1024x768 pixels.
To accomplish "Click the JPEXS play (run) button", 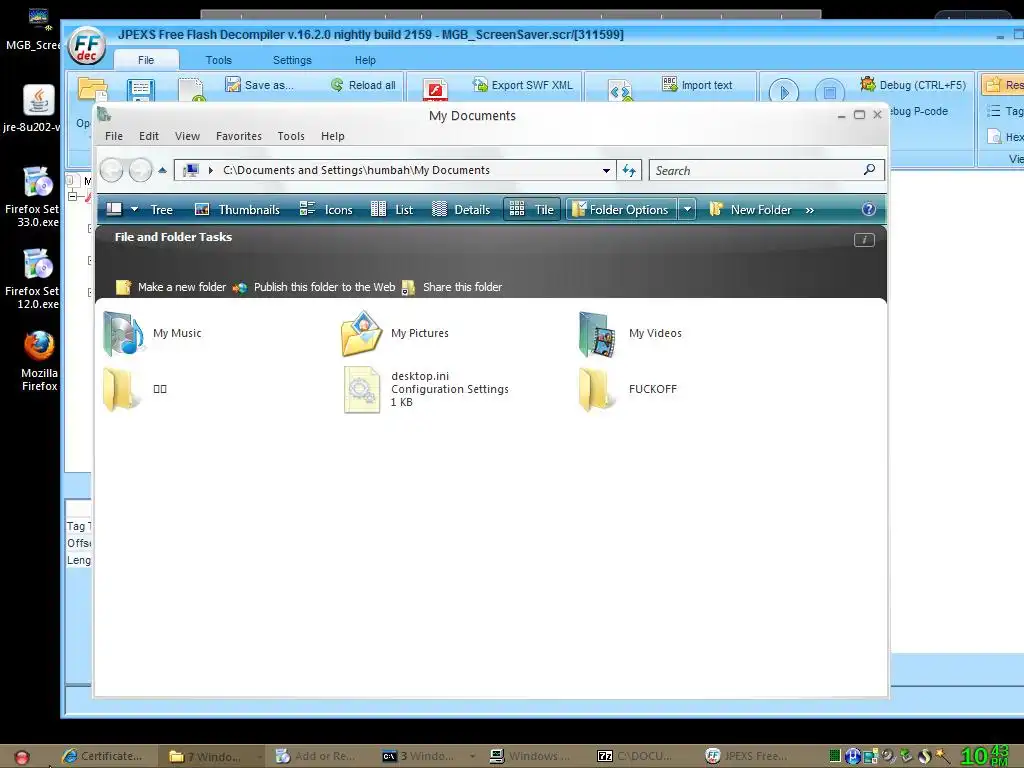I will tap(784, 92).
